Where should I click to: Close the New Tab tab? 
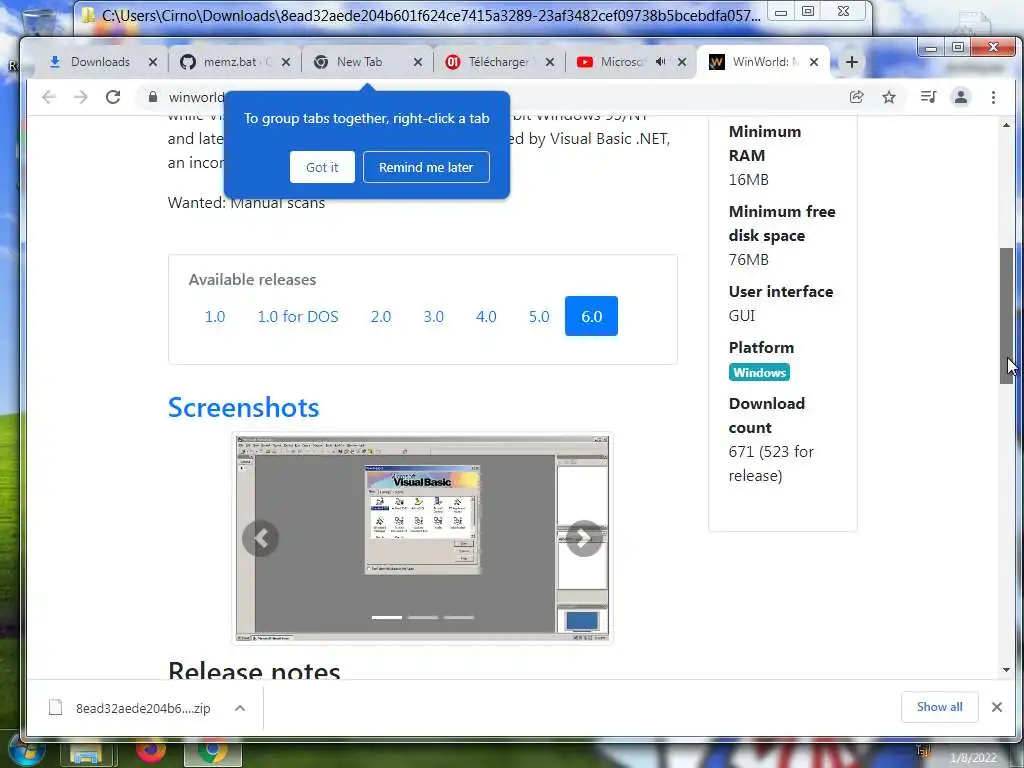[x=418, y=62]
